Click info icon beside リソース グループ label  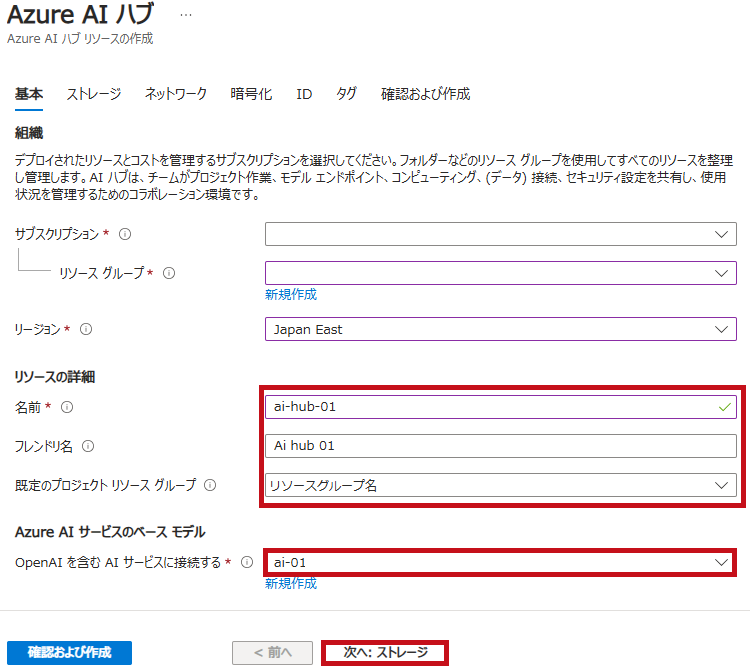point(169,273)
